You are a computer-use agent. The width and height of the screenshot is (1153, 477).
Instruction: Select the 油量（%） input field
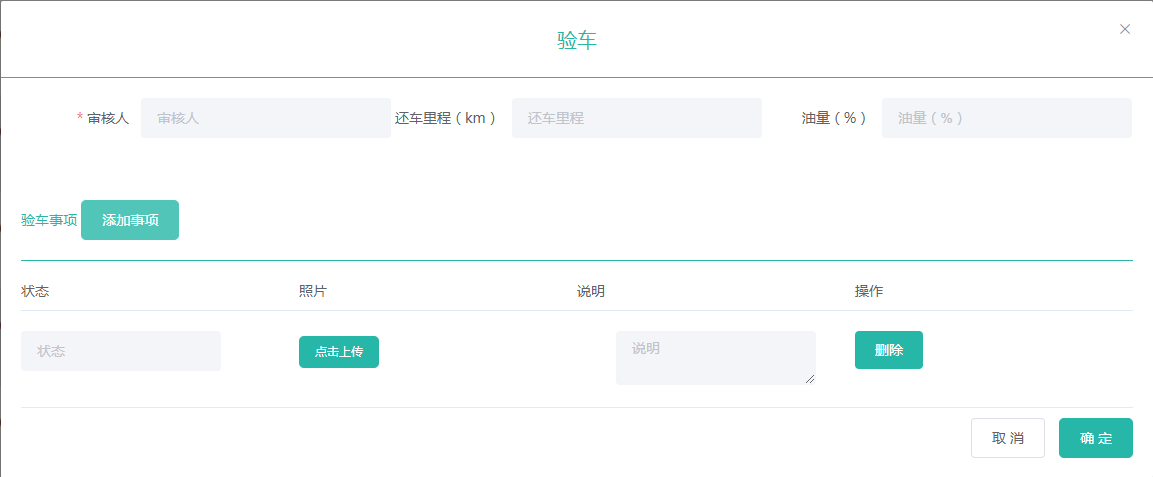click(x=1006, y=118)
